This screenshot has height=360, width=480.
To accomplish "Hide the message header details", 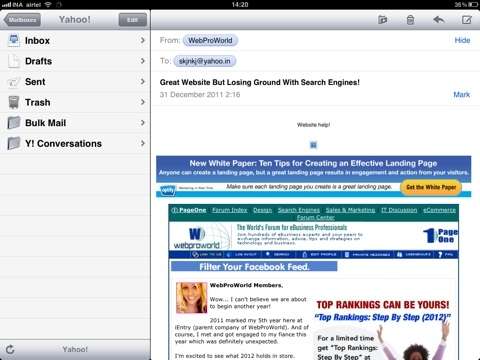I will click(x=462, y=40).
